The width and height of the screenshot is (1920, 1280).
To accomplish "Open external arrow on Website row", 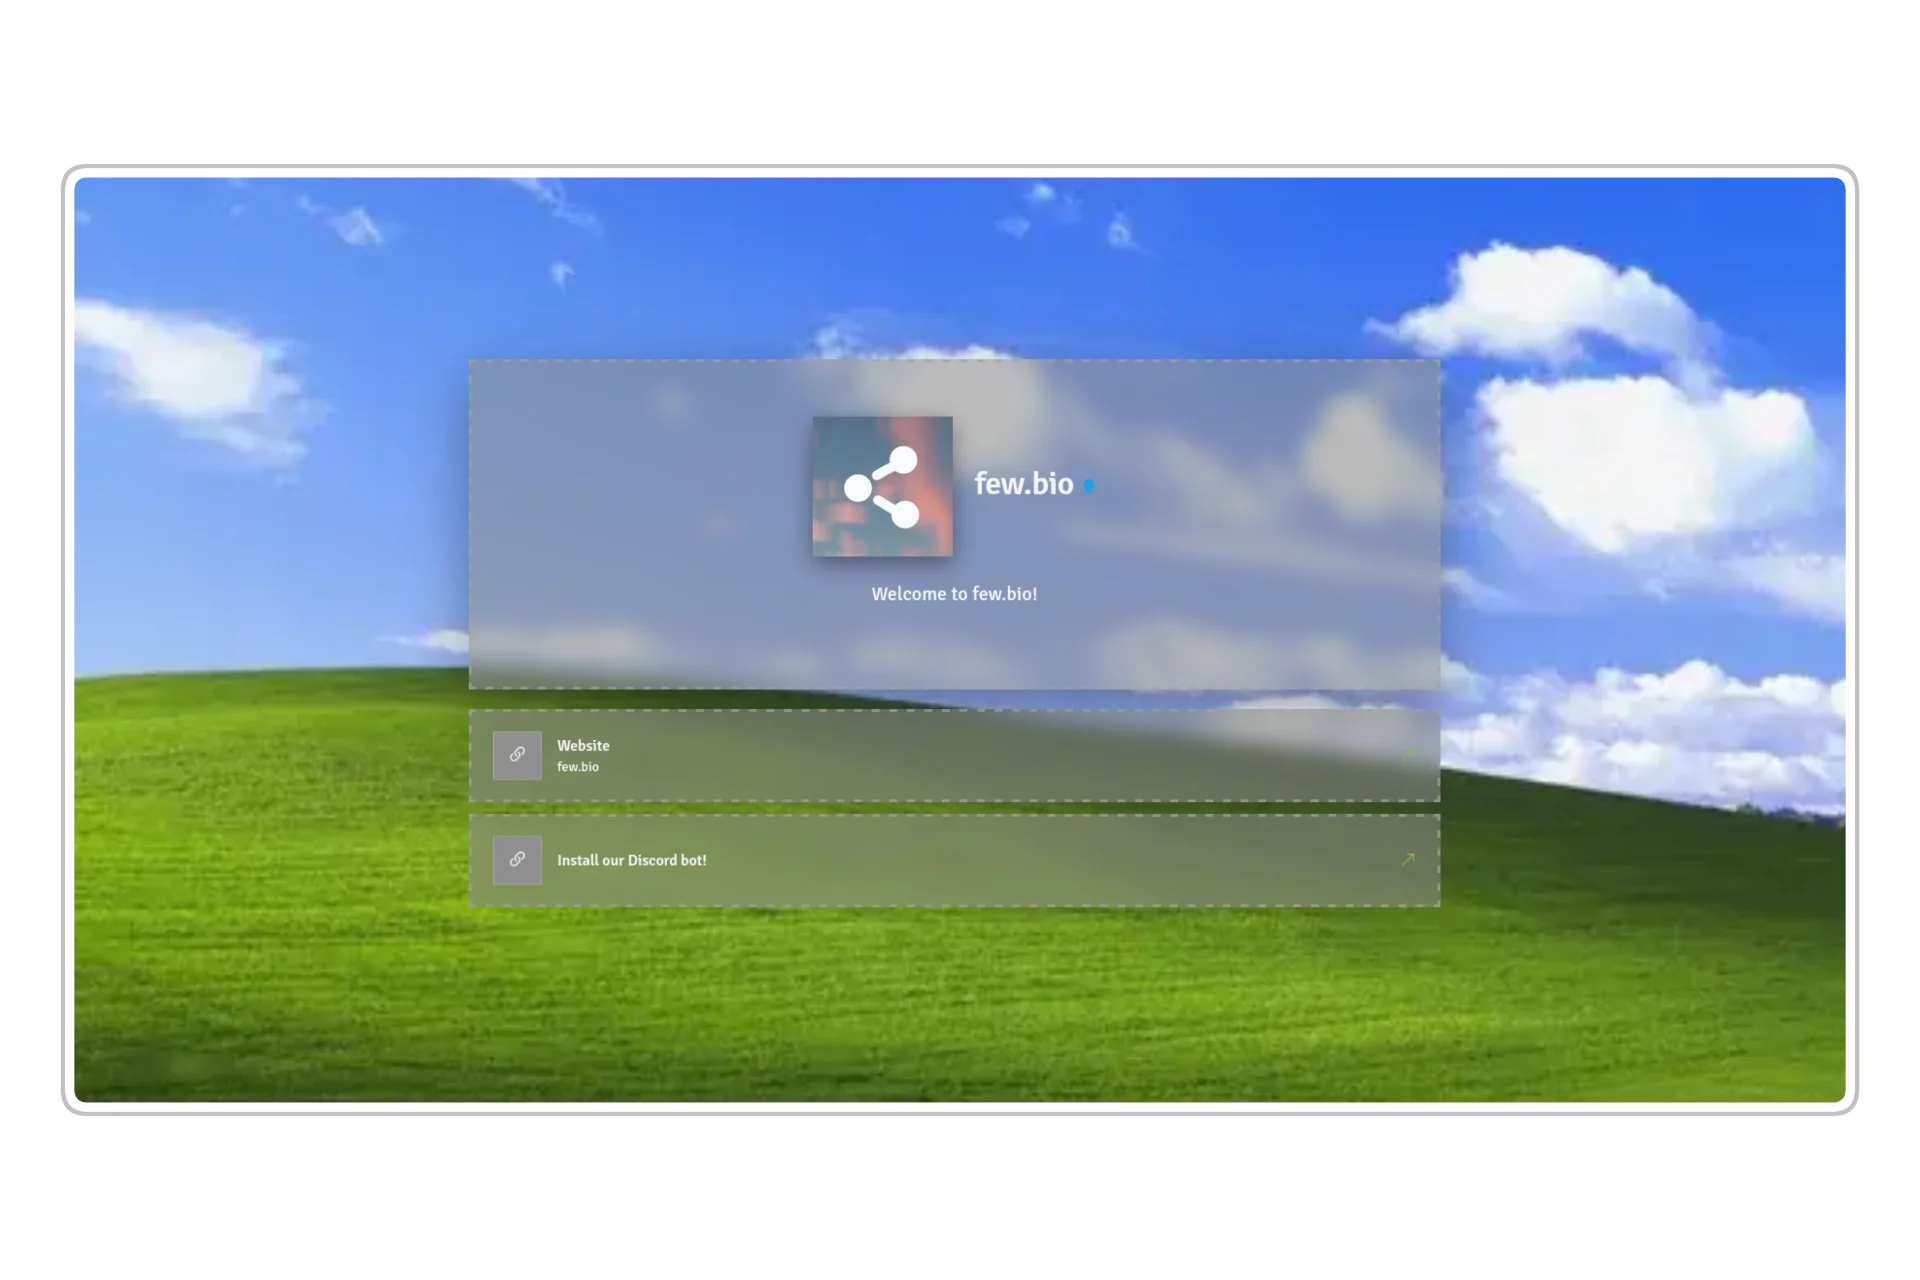I will pos(1408,755).
